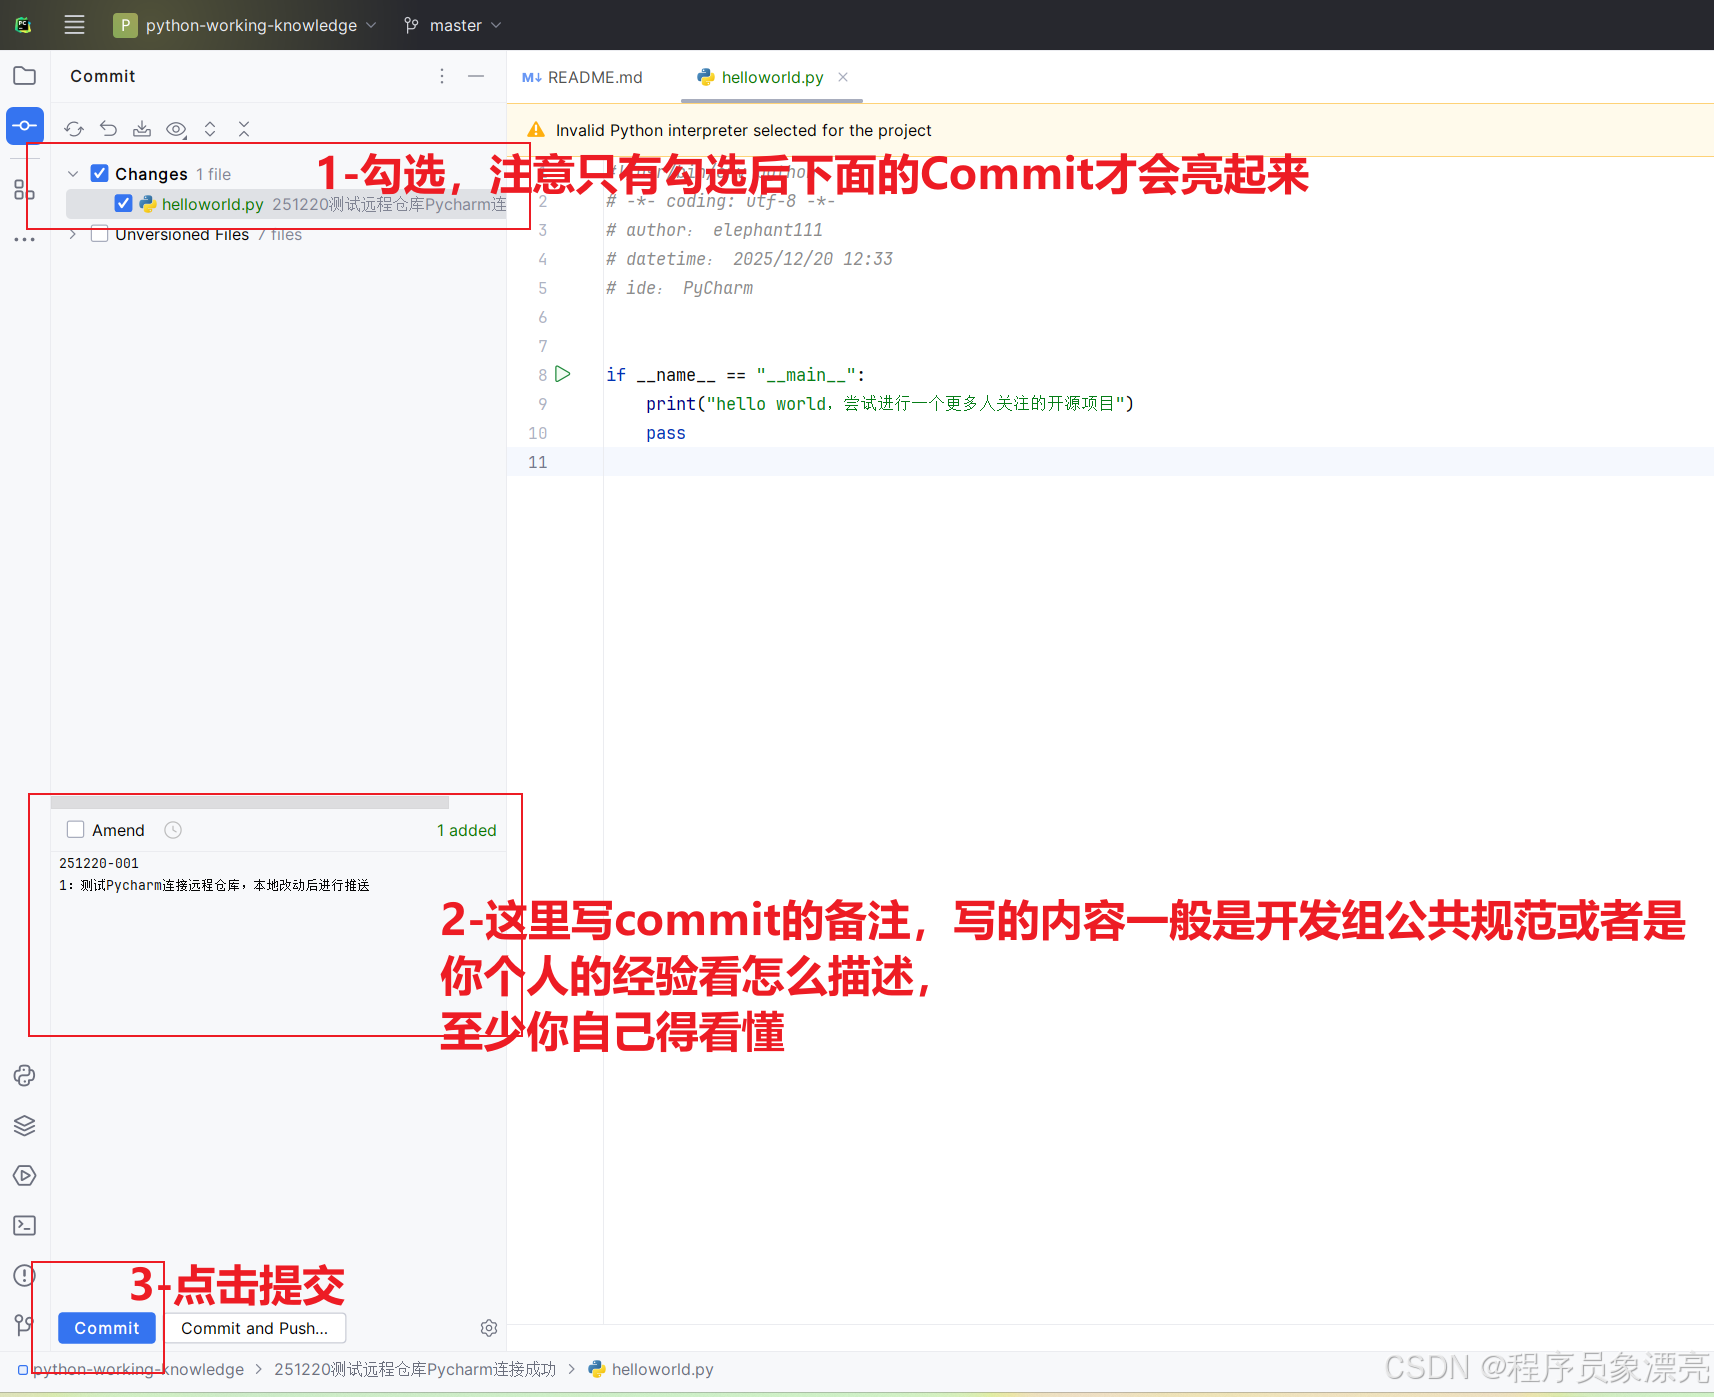Open the Commit panel options menu
Screen dimensions: 1714x1397
(442, 76)
